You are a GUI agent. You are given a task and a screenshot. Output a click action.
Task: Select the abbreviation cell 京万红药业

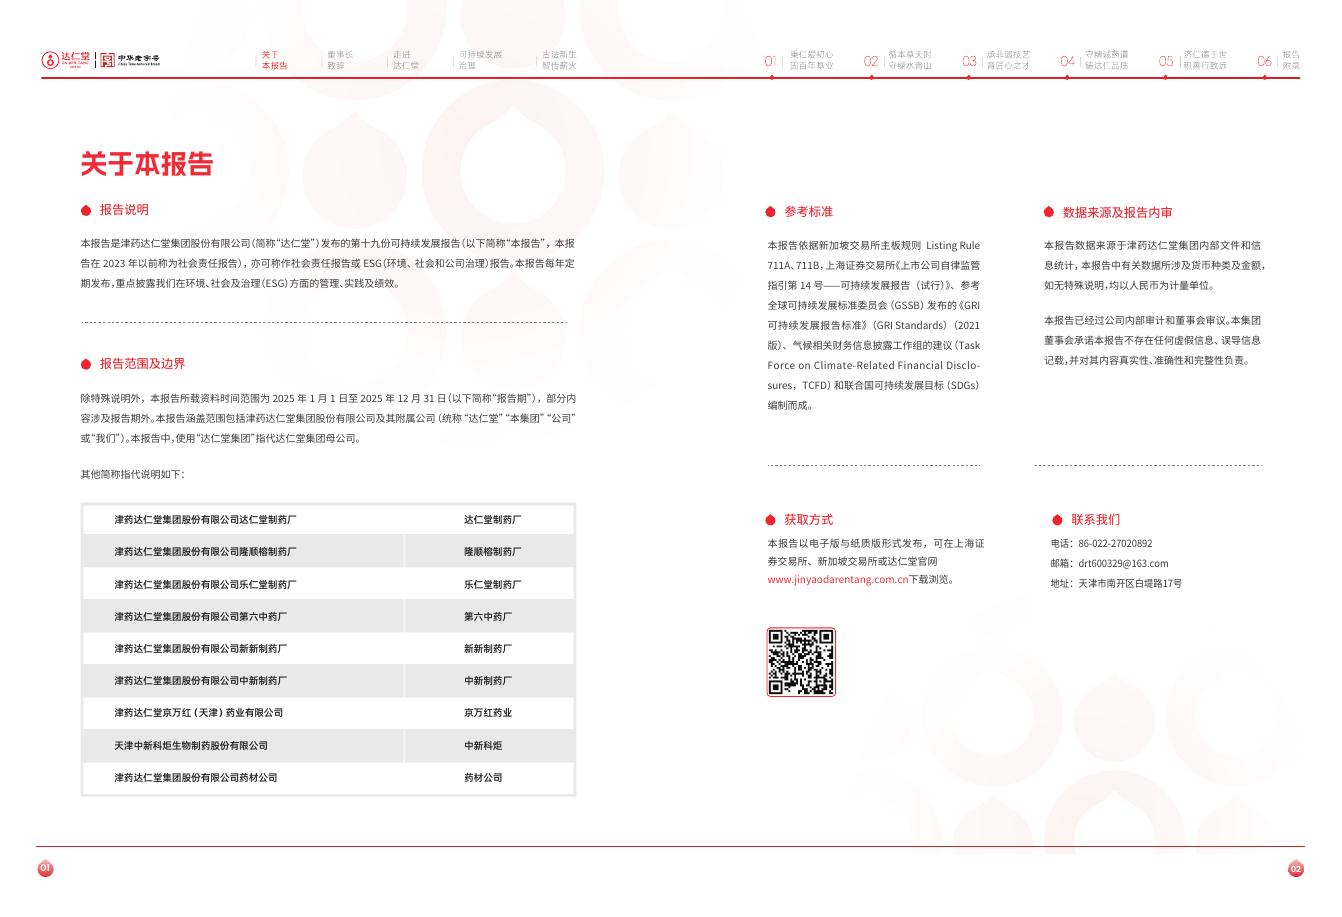tap(488, 713)
